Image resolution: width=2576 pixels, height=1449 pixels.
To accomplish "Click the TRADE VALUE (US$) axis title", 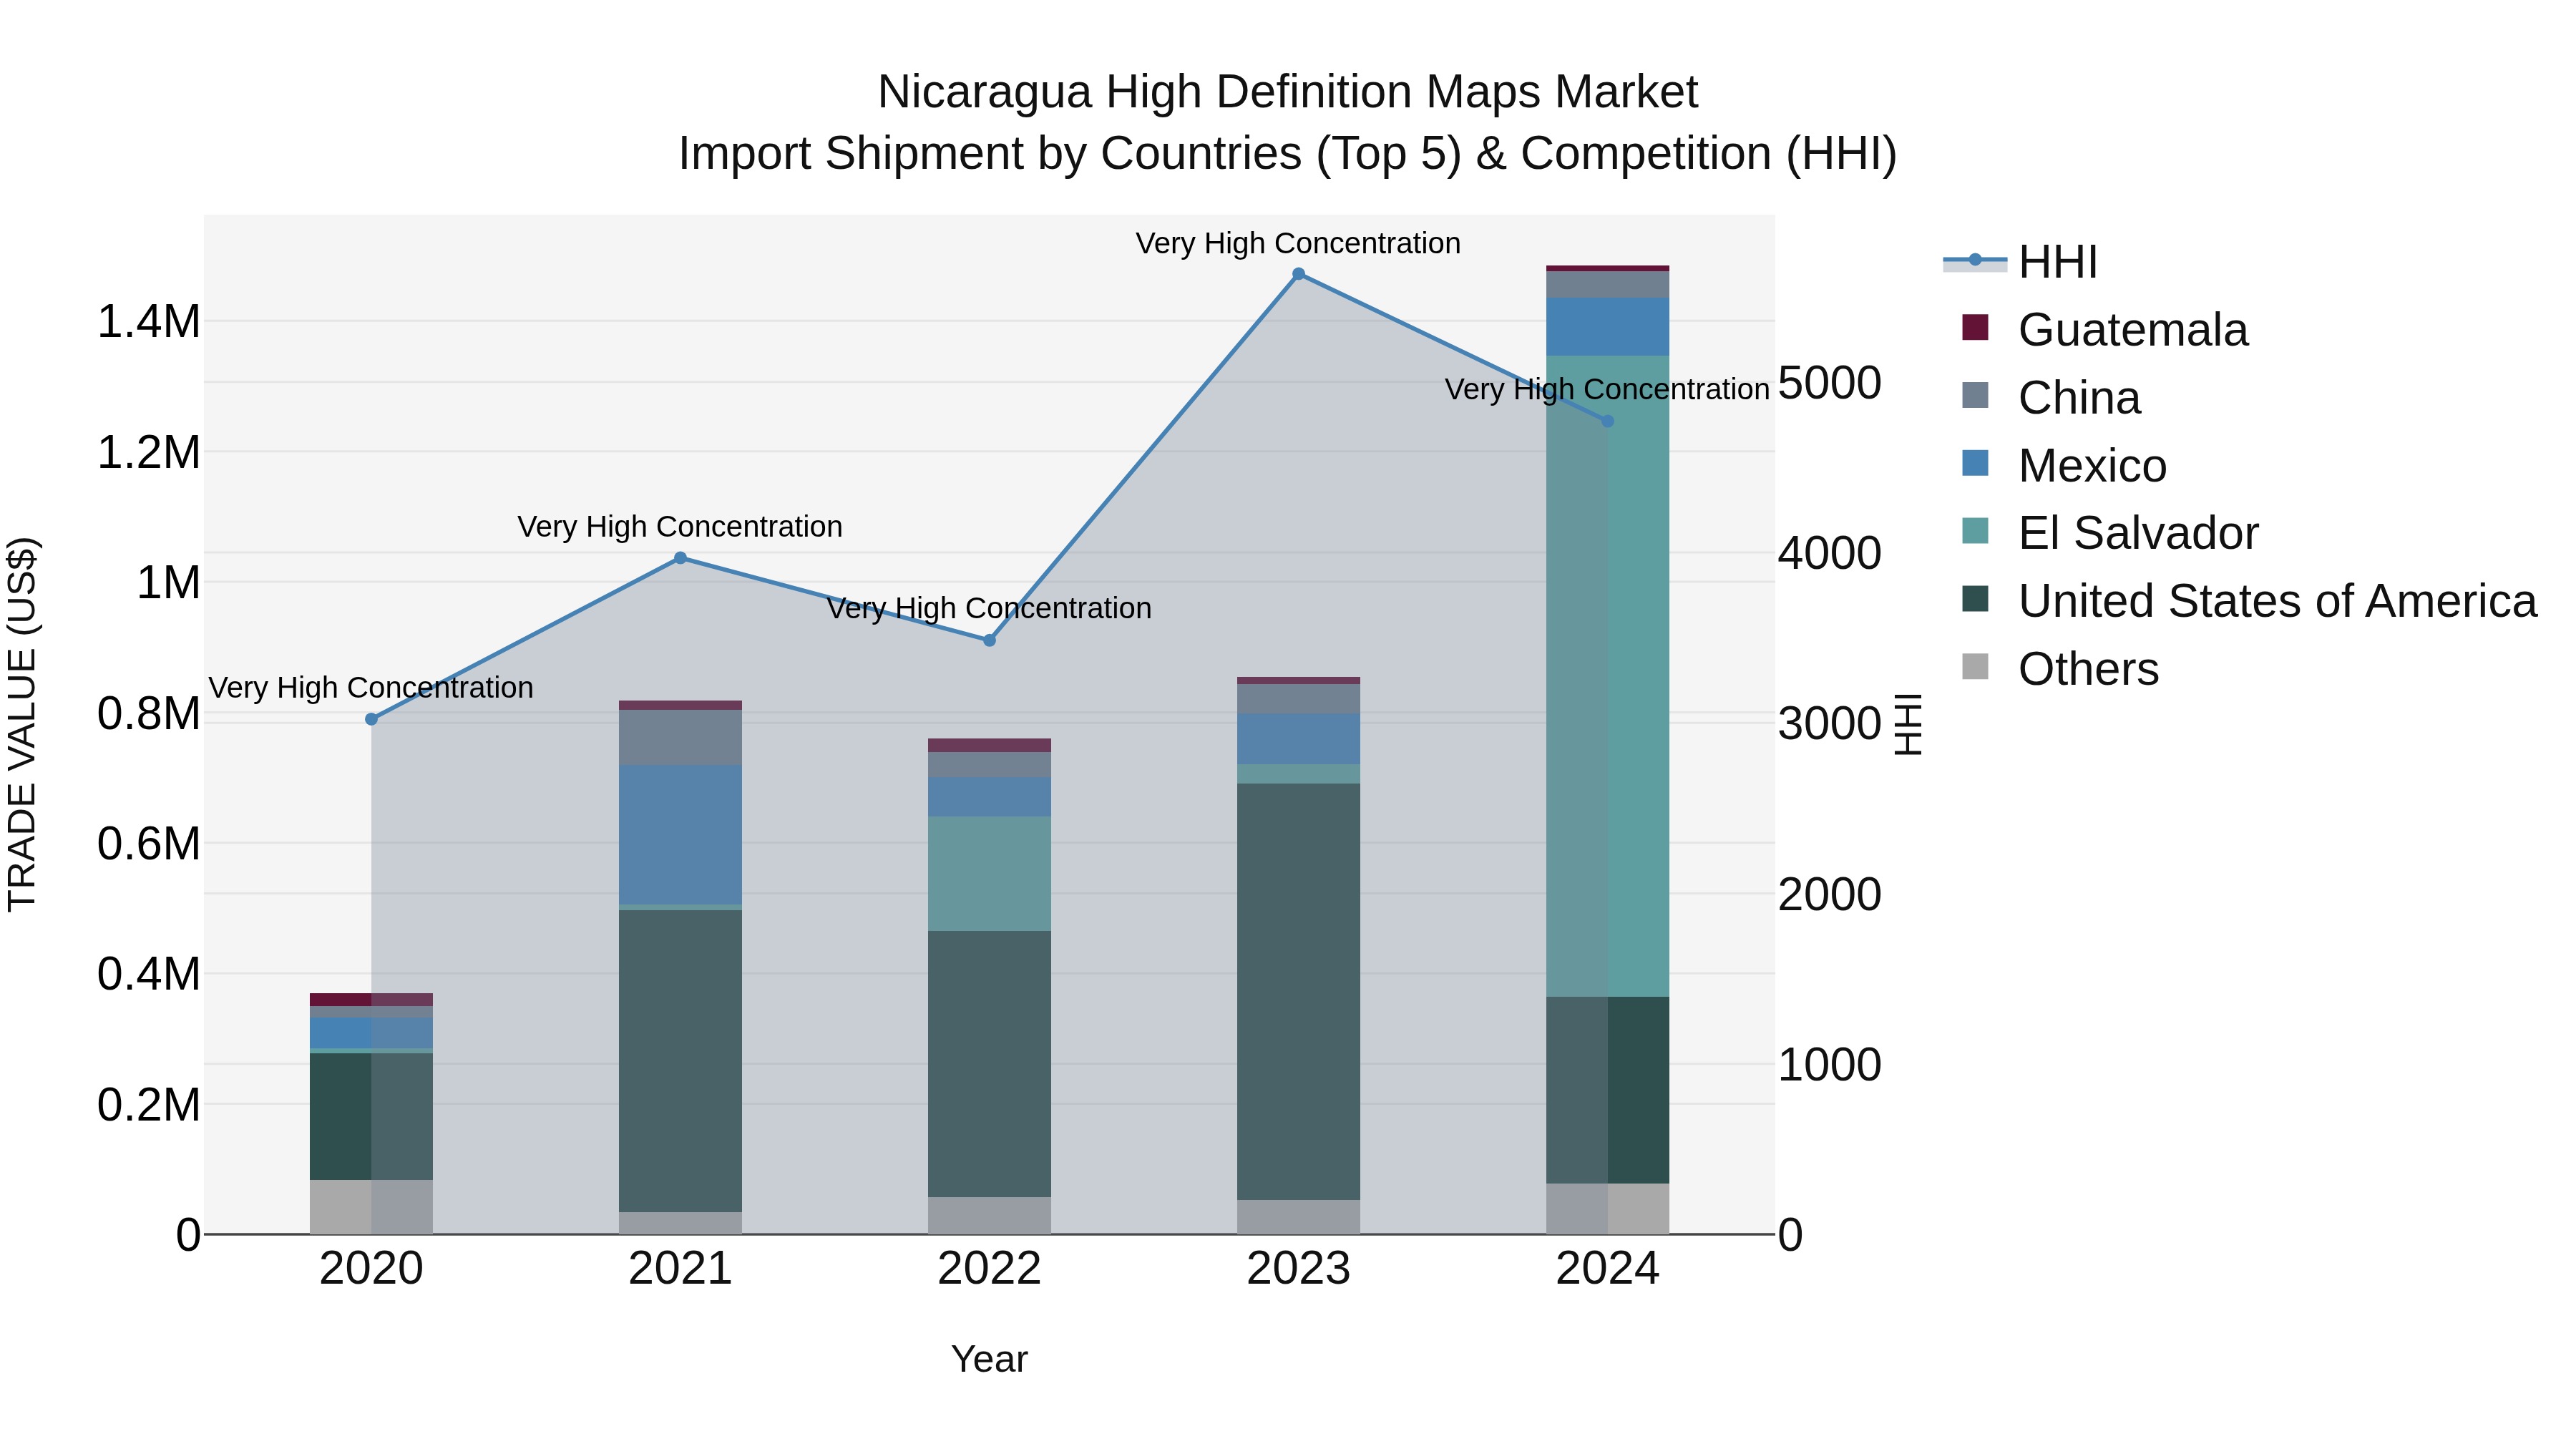I will (22, 724).
